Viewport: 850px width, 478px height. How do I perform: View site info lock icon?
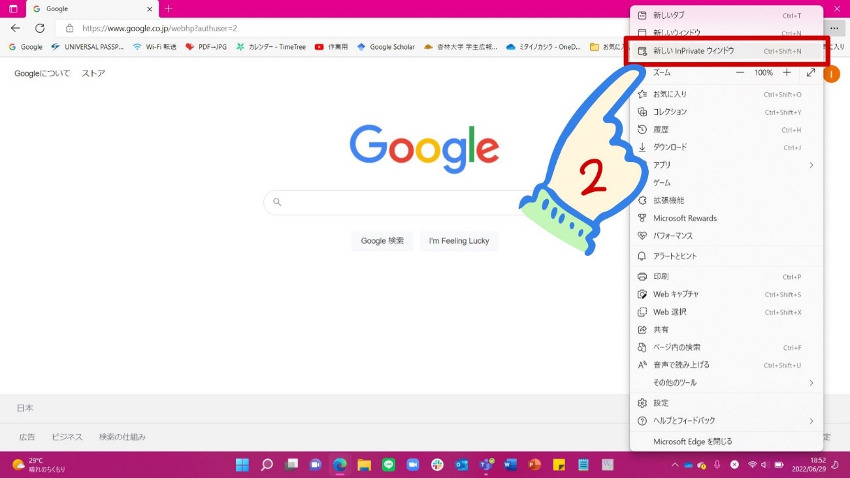69,28
